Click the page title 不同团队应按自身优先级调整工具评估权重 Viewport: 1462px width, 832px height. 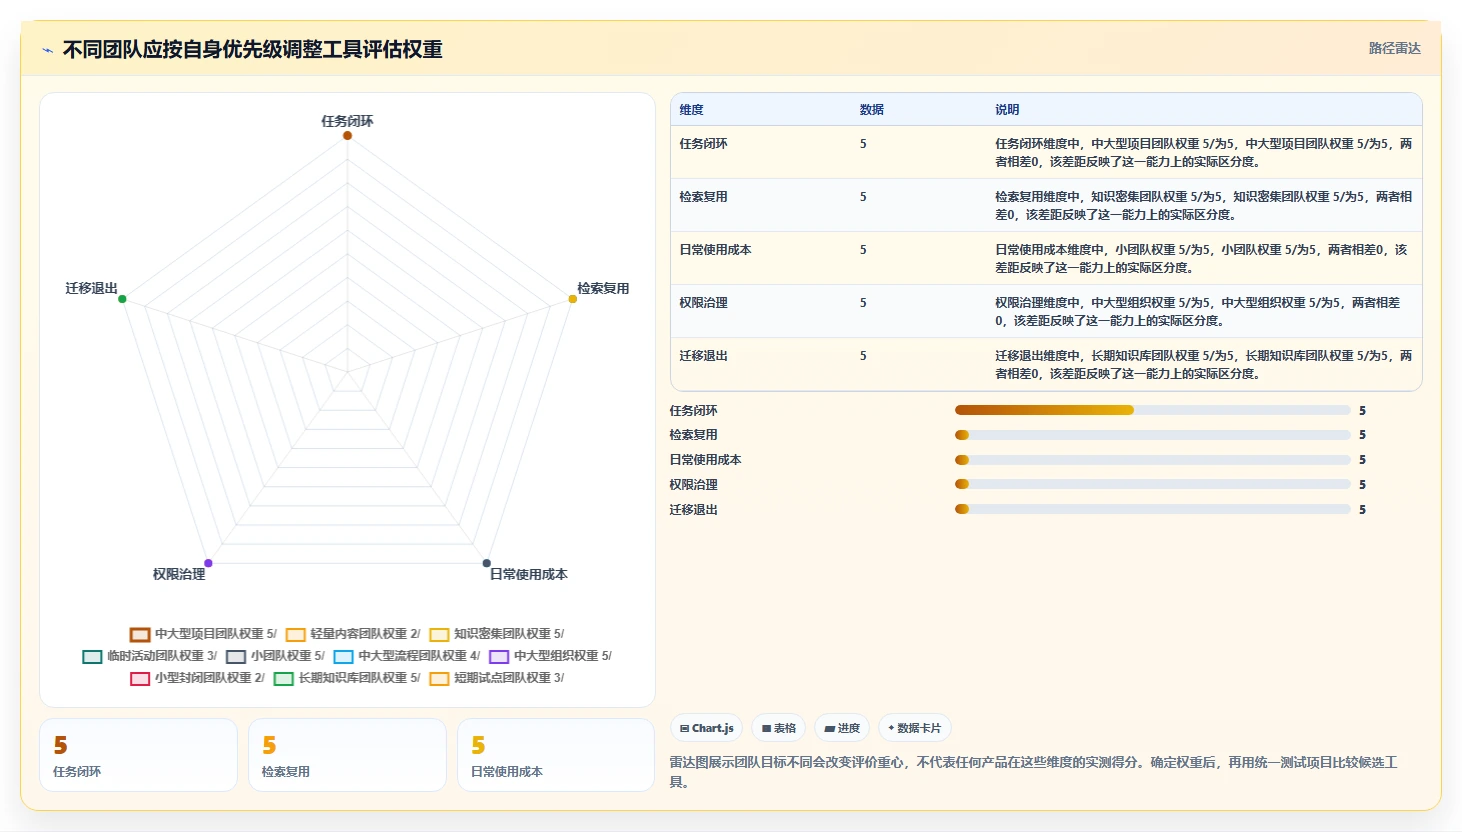tap(253, 50)
